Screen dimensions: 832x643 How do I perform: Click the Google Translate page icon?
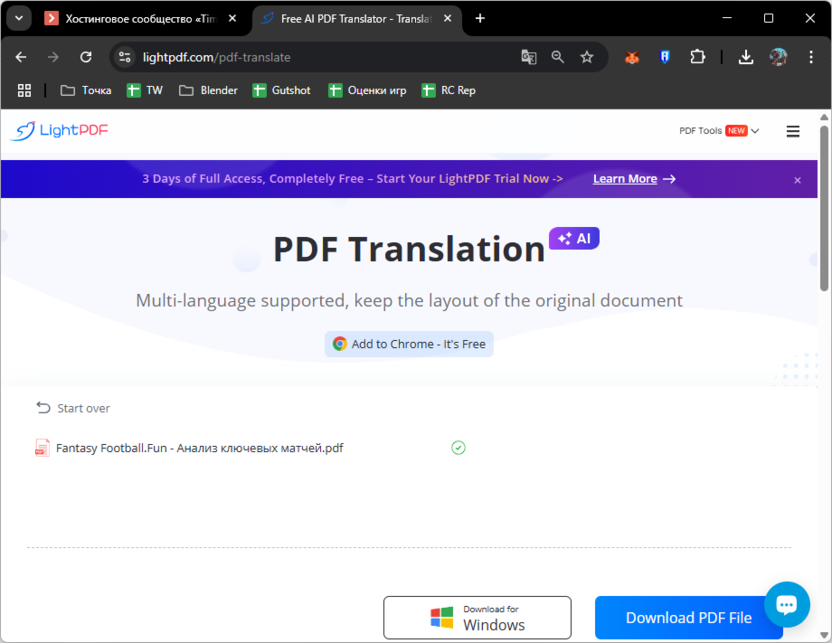coord(529,57)
